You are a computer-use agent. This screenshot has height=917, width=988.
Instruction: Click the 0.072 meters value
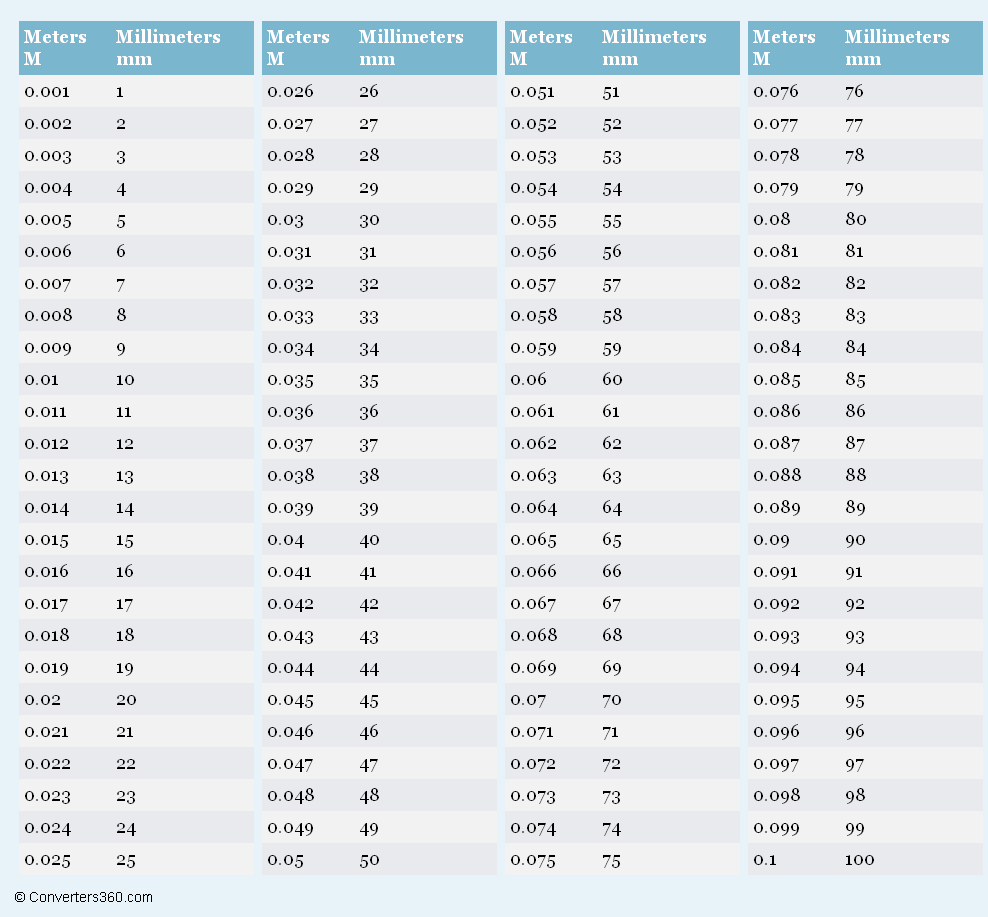pyautogui.click(x=533, y=764)
